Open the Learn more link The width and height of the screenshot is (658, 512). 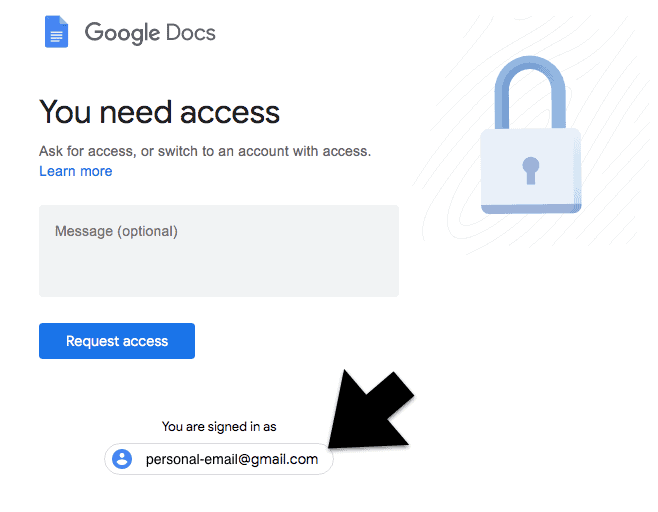click(x=76, y=171)
